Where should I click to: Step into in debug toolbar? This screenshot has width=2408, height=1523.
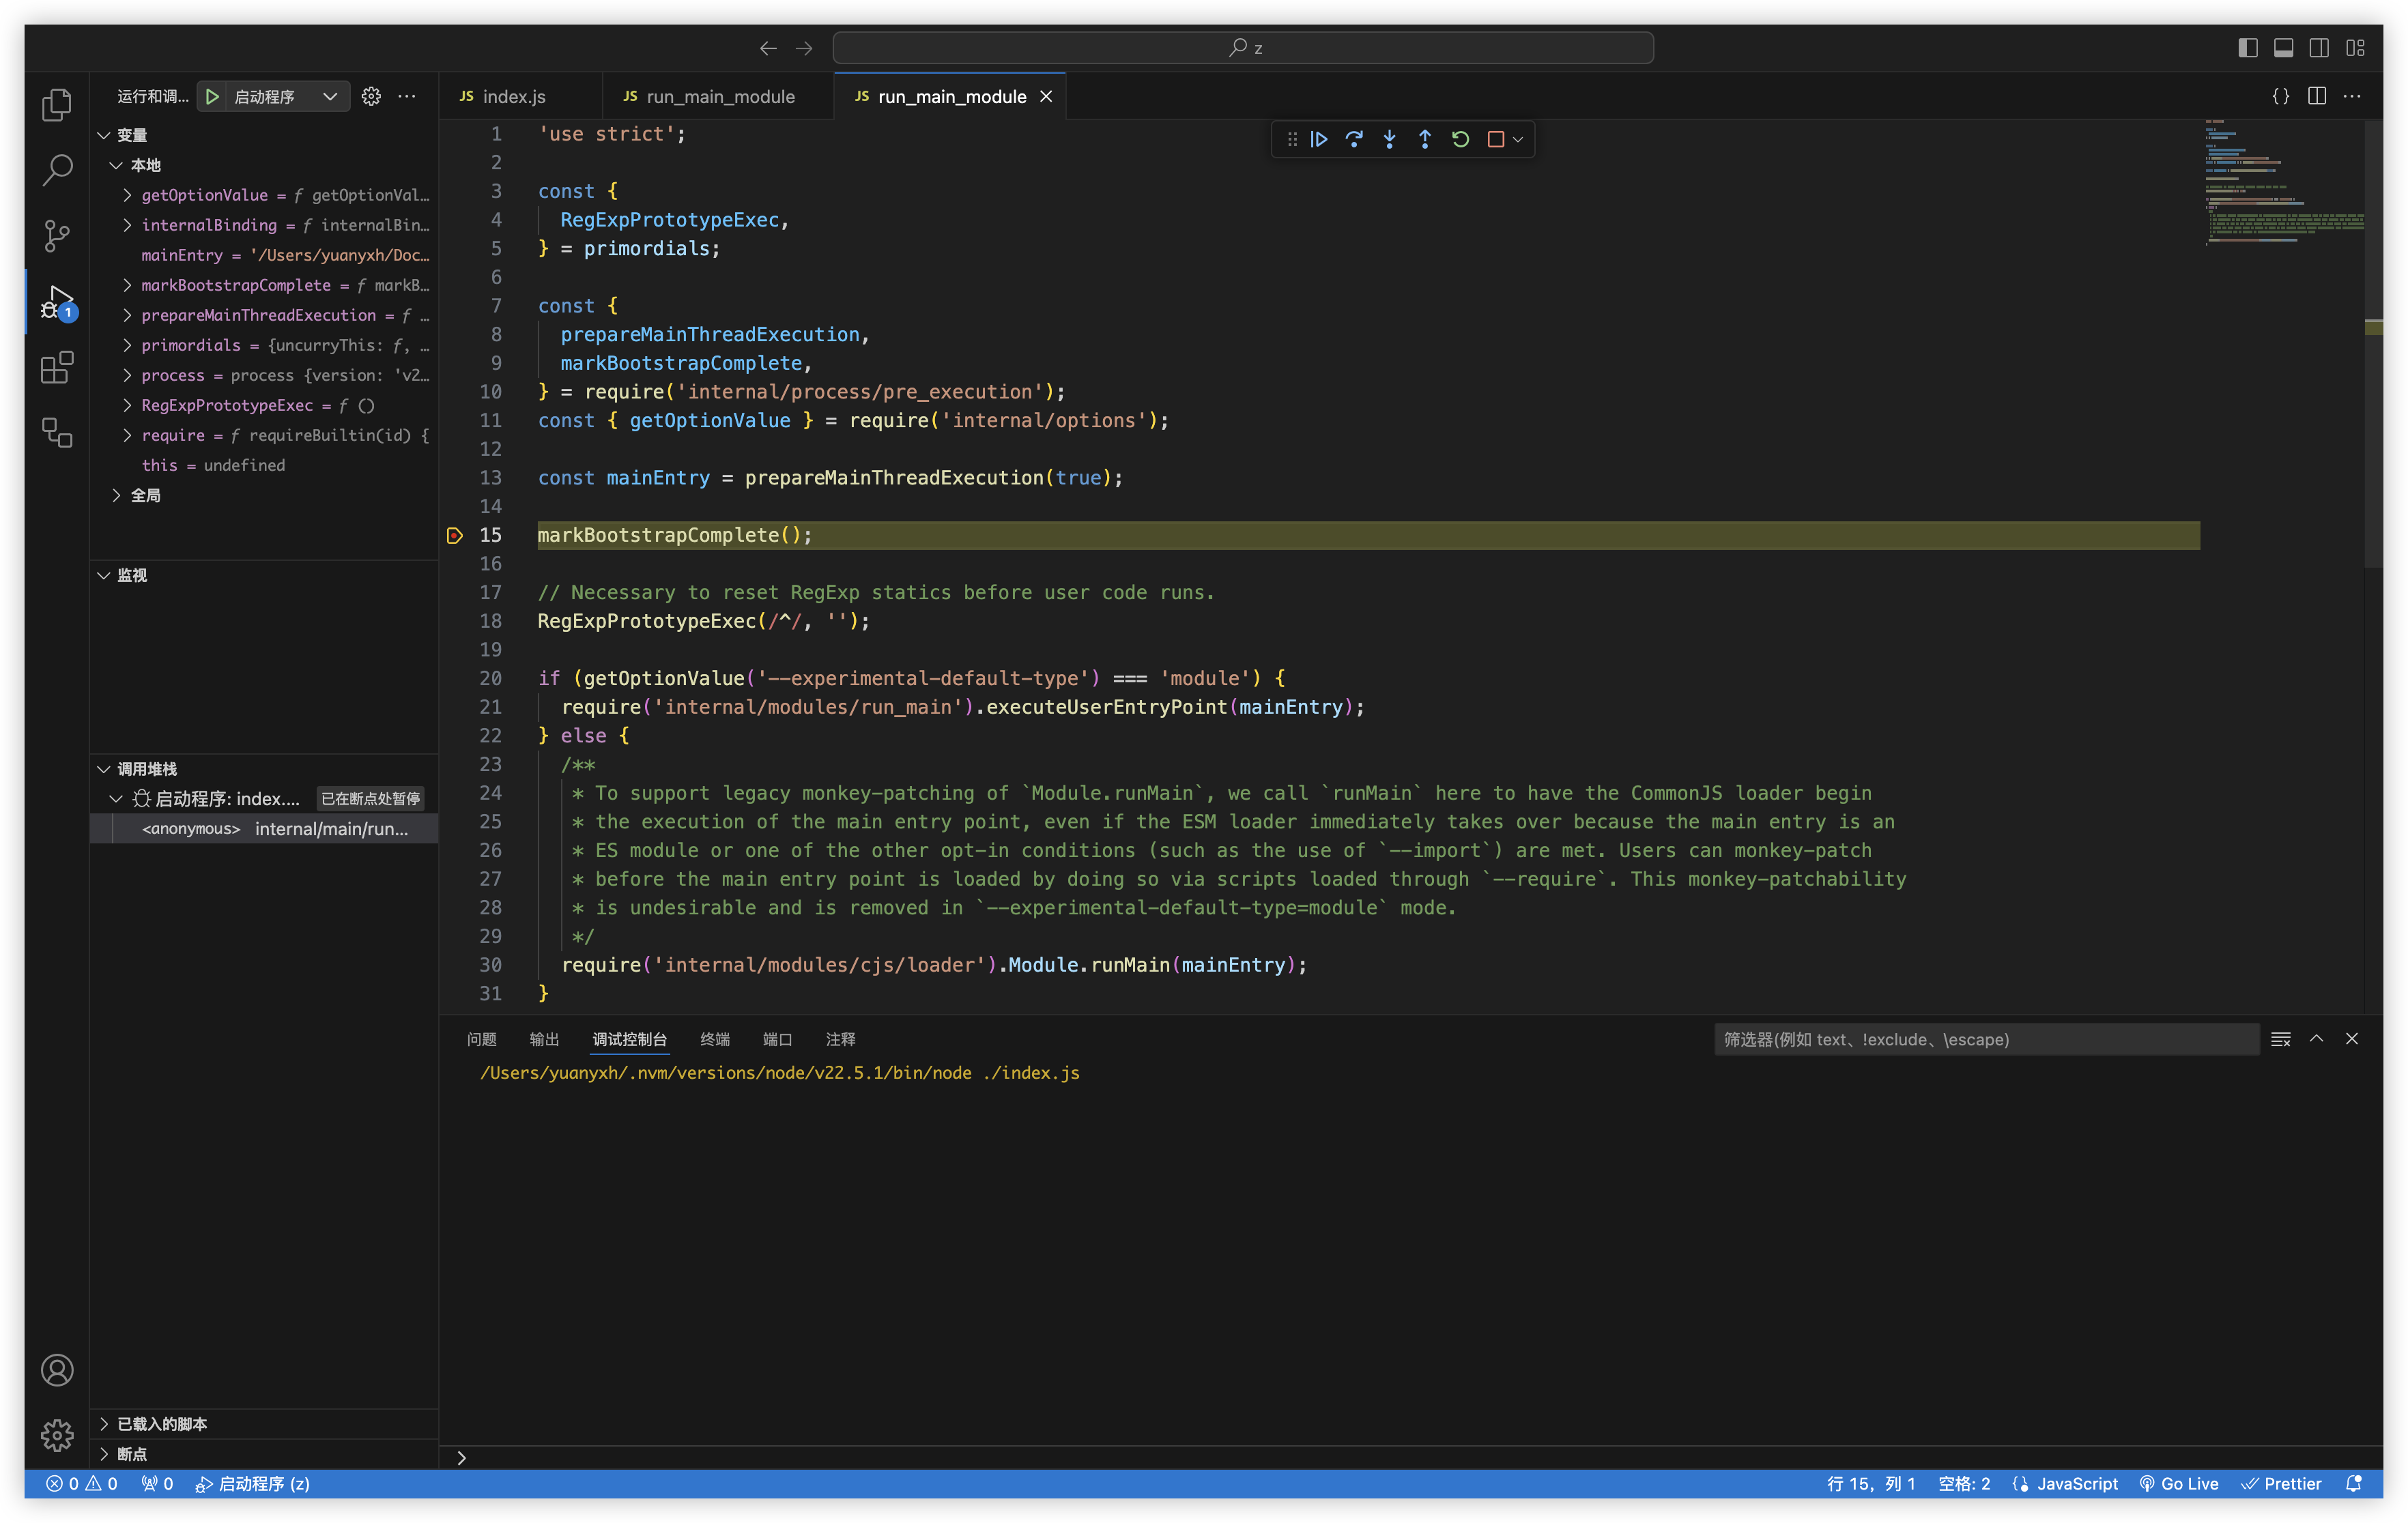[1389, 139]
